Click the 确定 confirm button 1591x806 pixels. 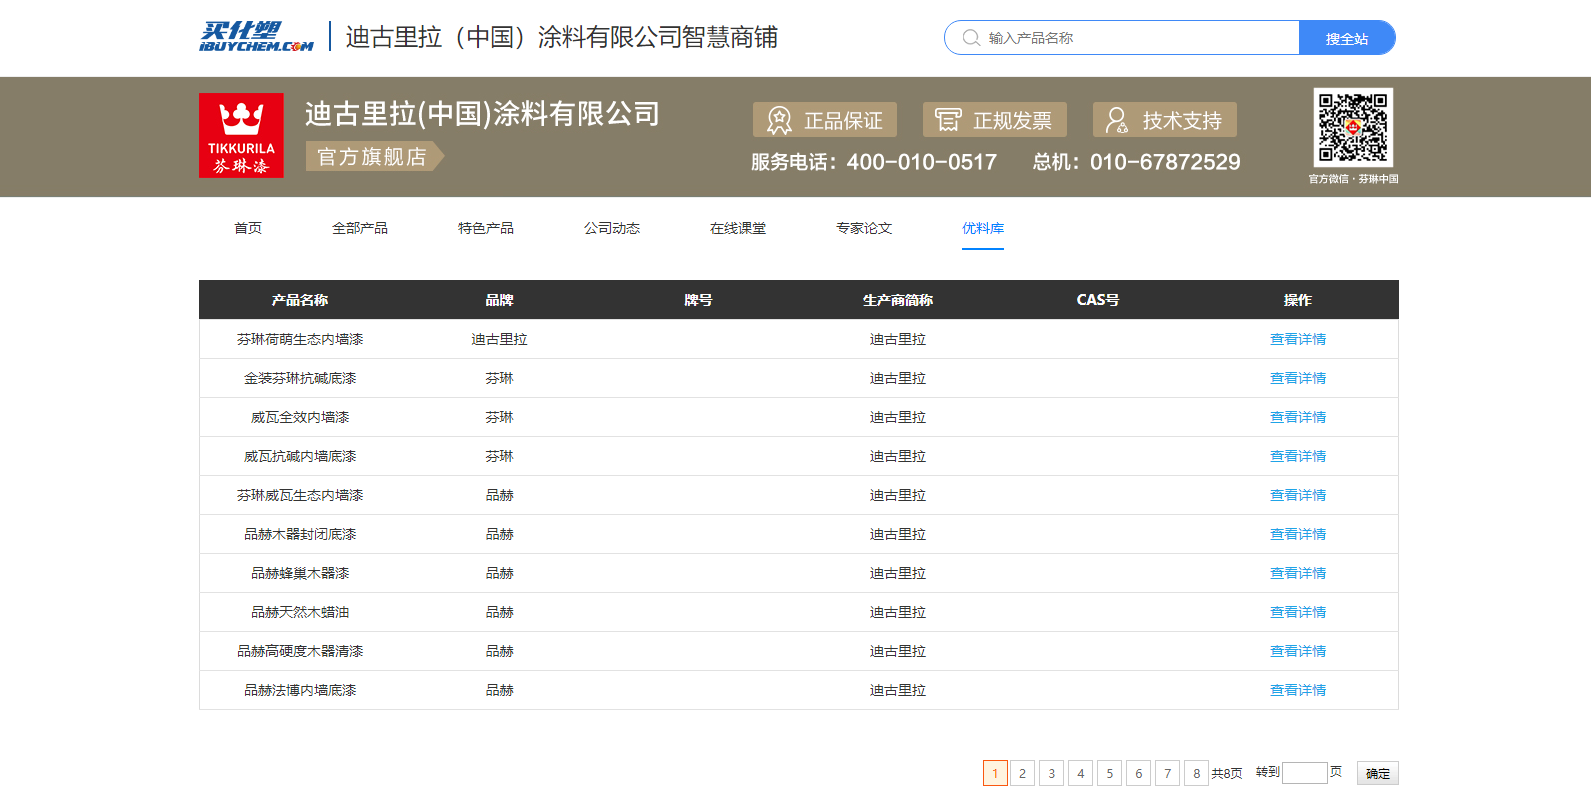pos(1378,773)
